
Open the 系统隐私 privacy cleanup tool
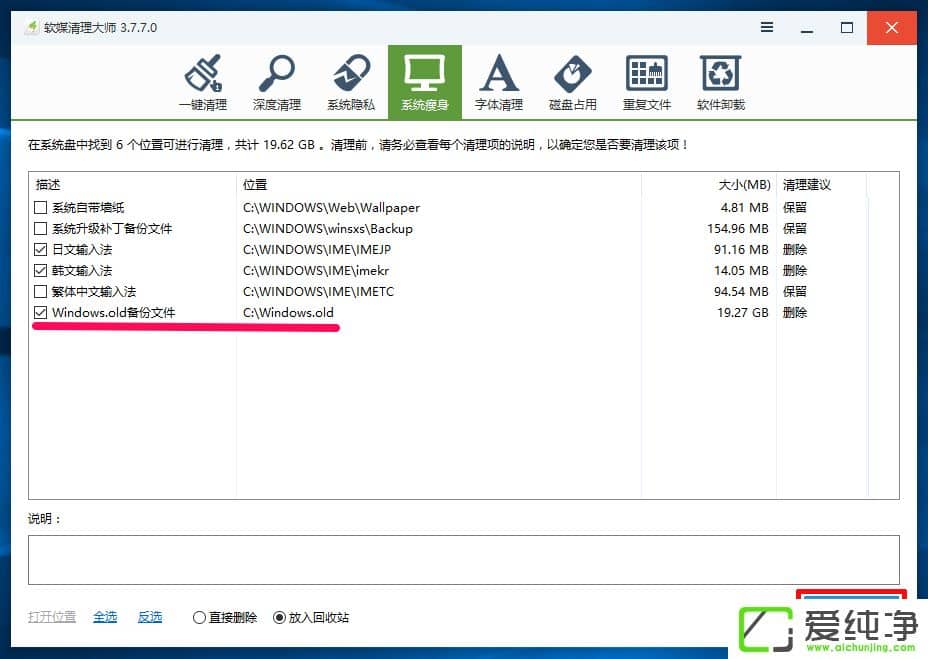[x=350, y=80]
